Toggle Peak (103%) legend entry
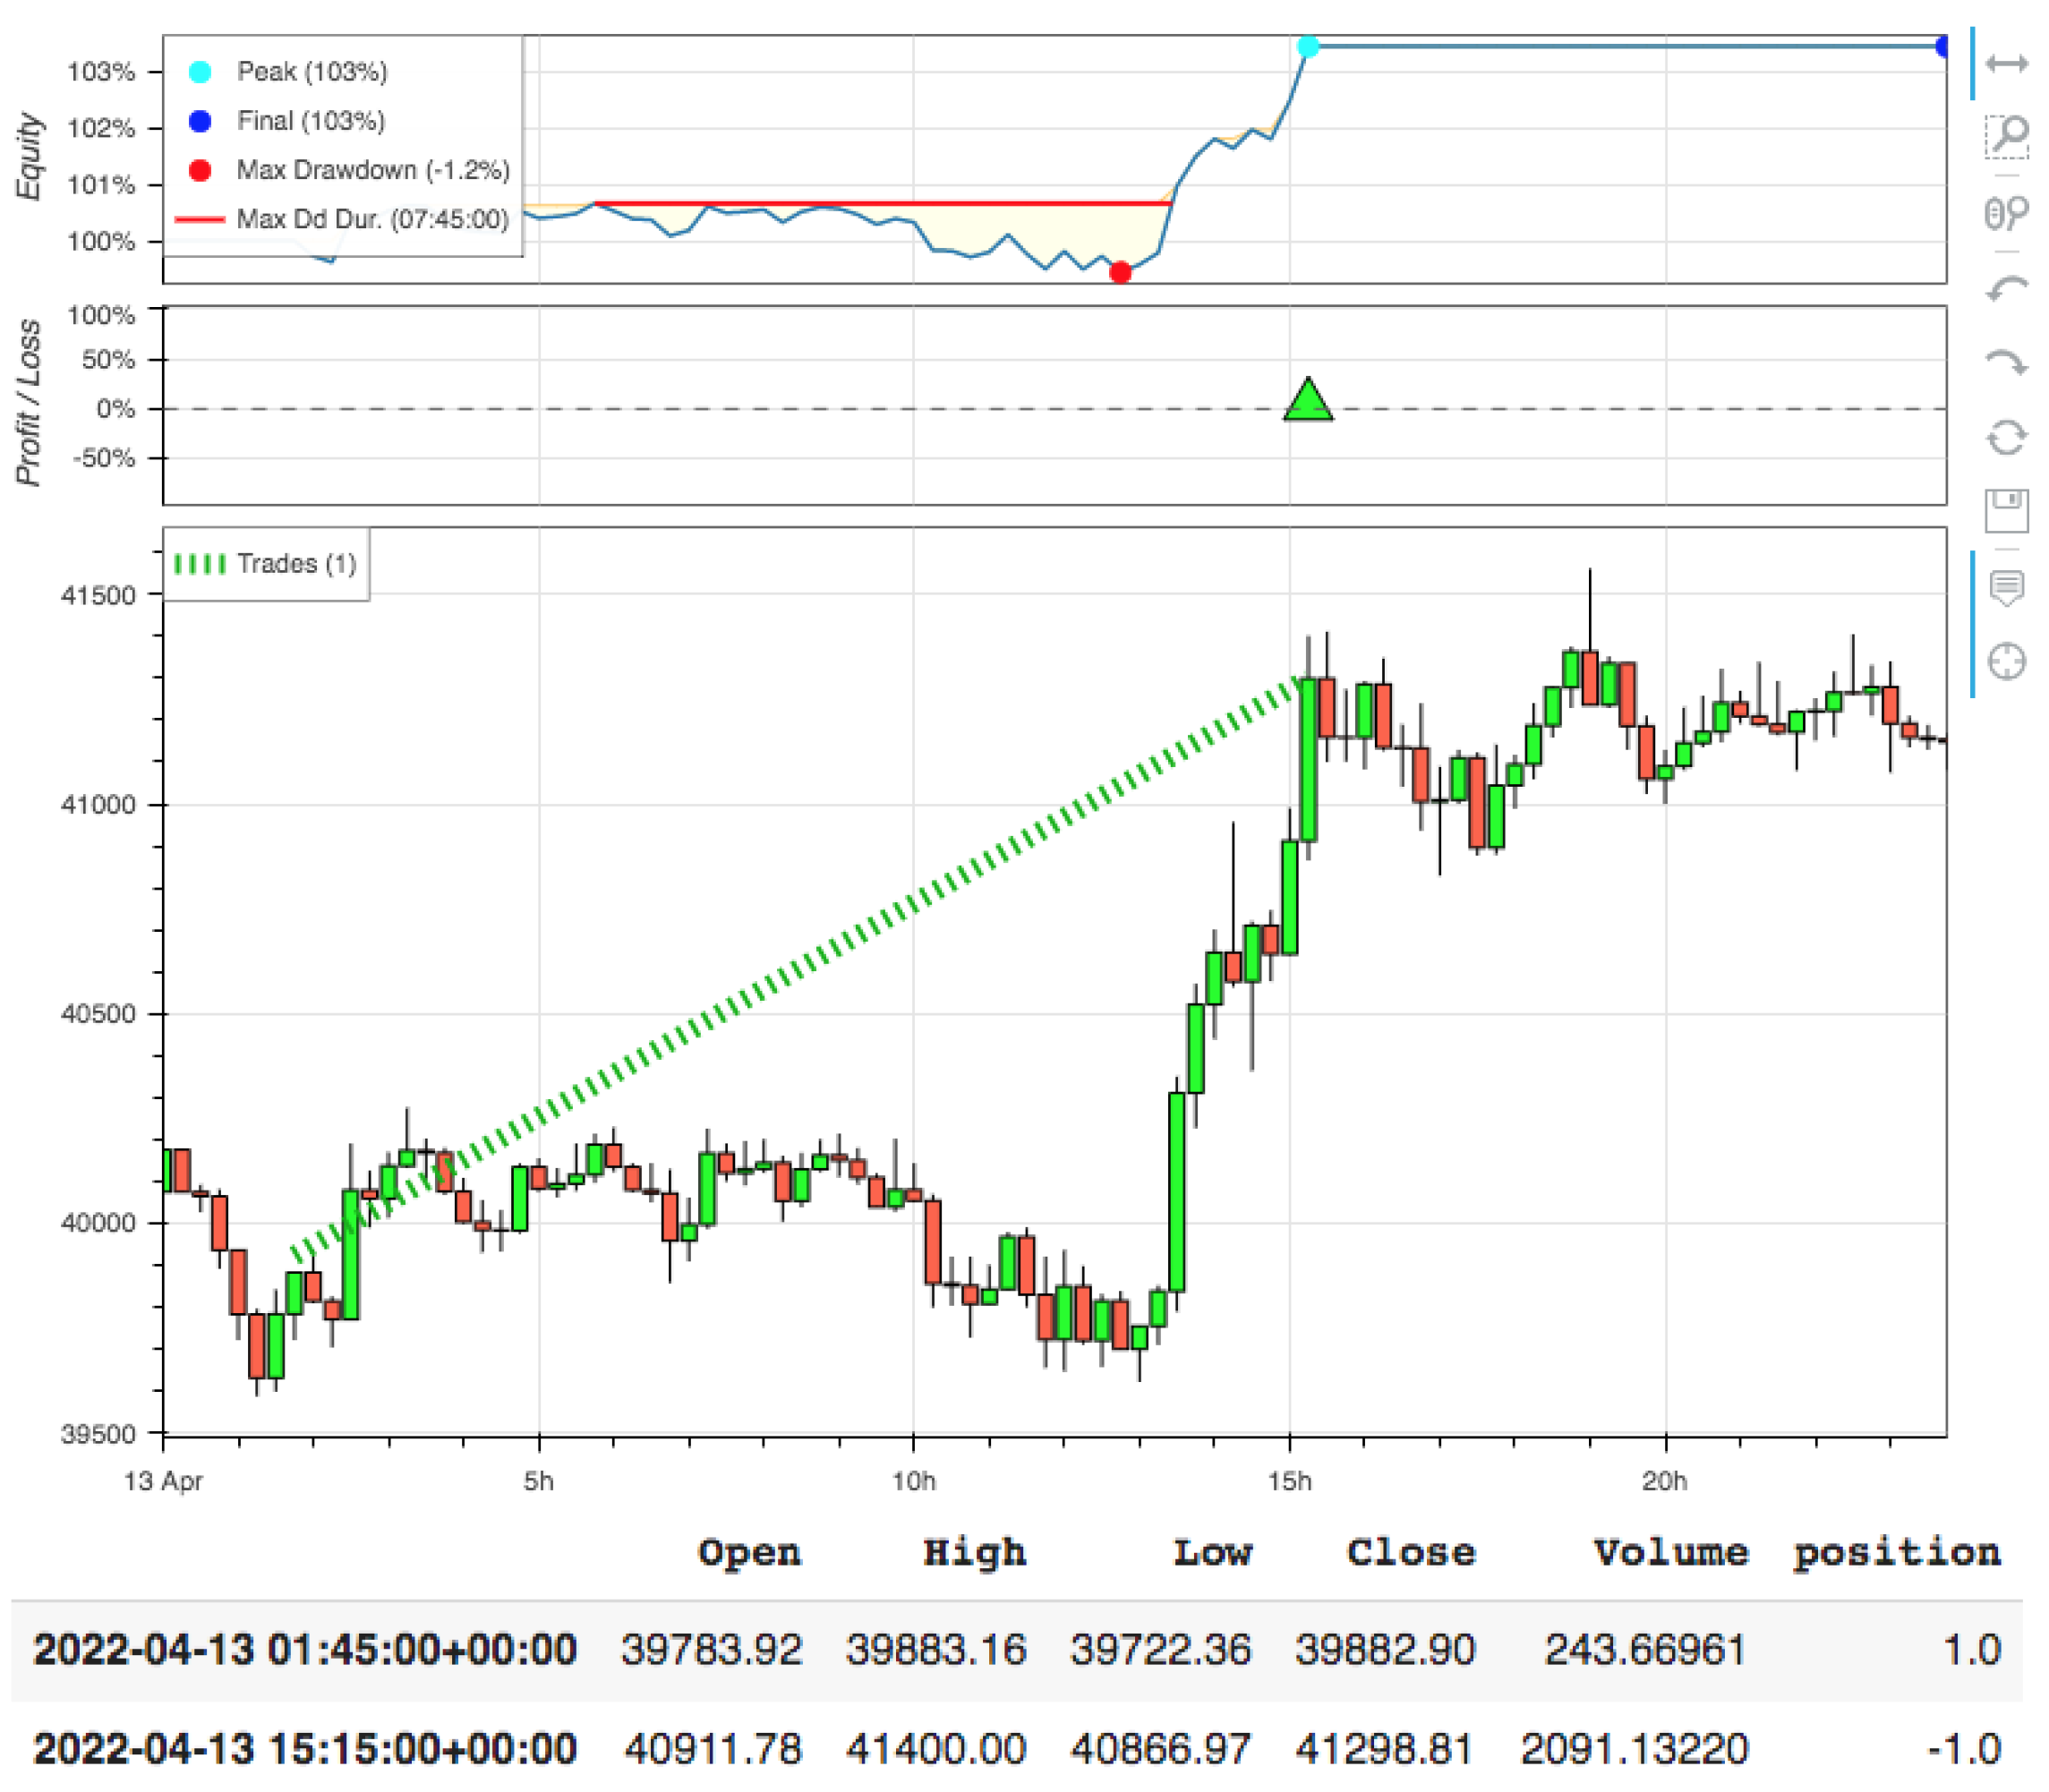The width and height of the screenshot is (2049, 1792). tap(311, 72)
